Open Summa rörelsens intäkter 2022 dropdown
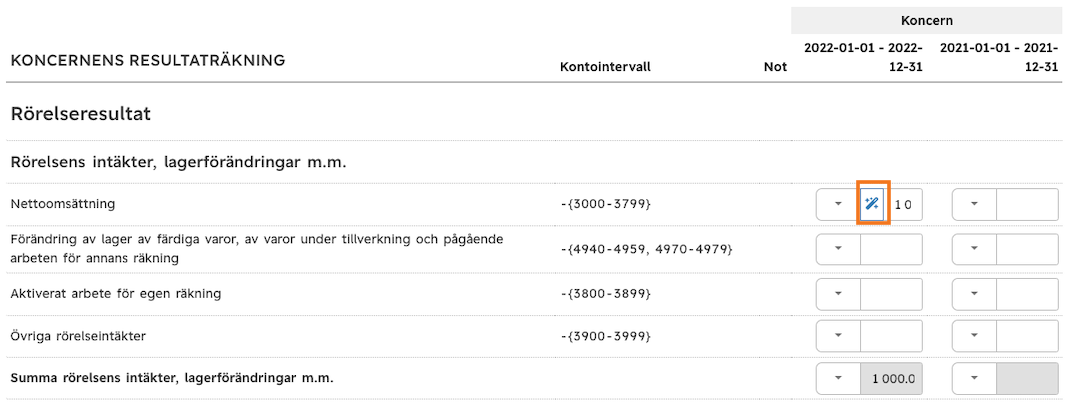This screenshot has height=409, width=1072. click(838, 378)
